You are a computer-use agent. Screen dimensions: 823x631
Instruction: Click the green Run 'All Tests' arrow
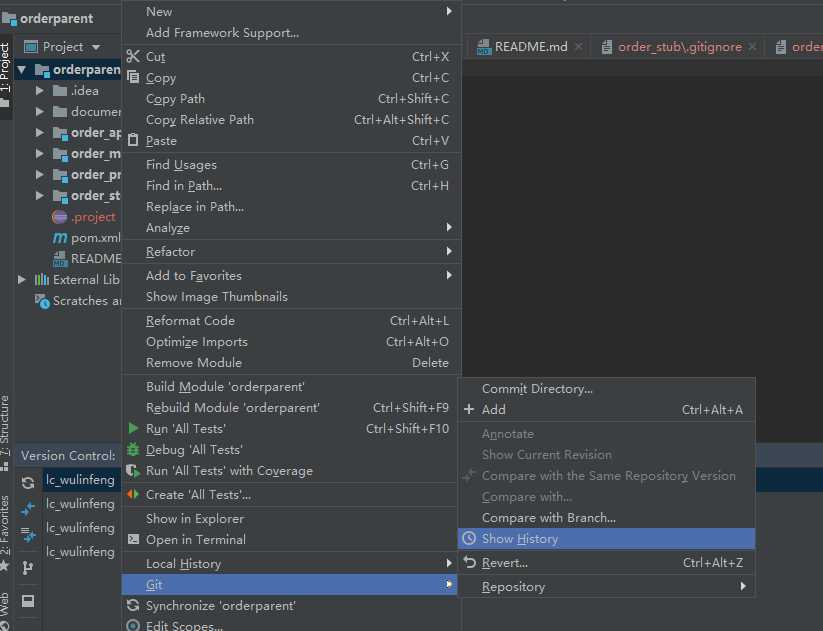click(133, 428)
